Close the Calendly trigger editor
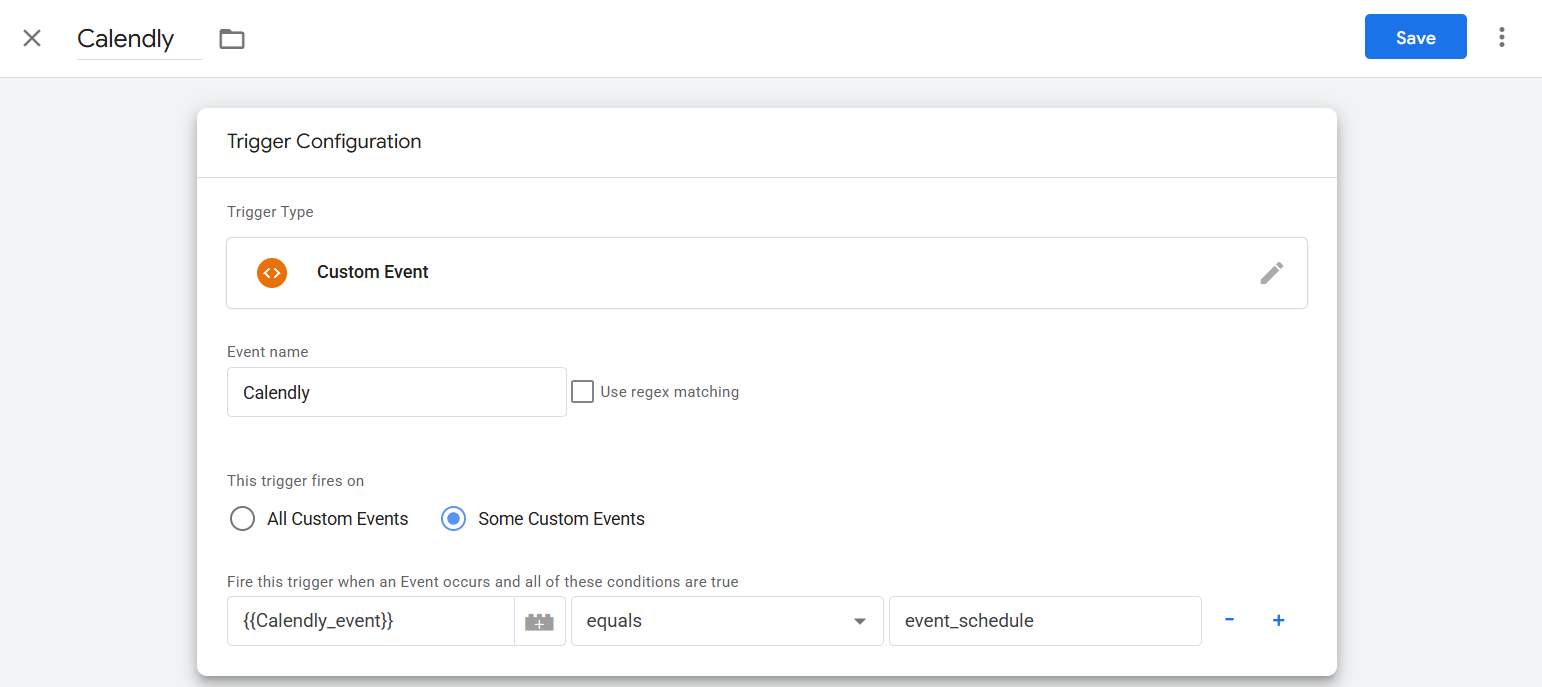This screenshot has width=1542, height=687. [x=32, y=38]
